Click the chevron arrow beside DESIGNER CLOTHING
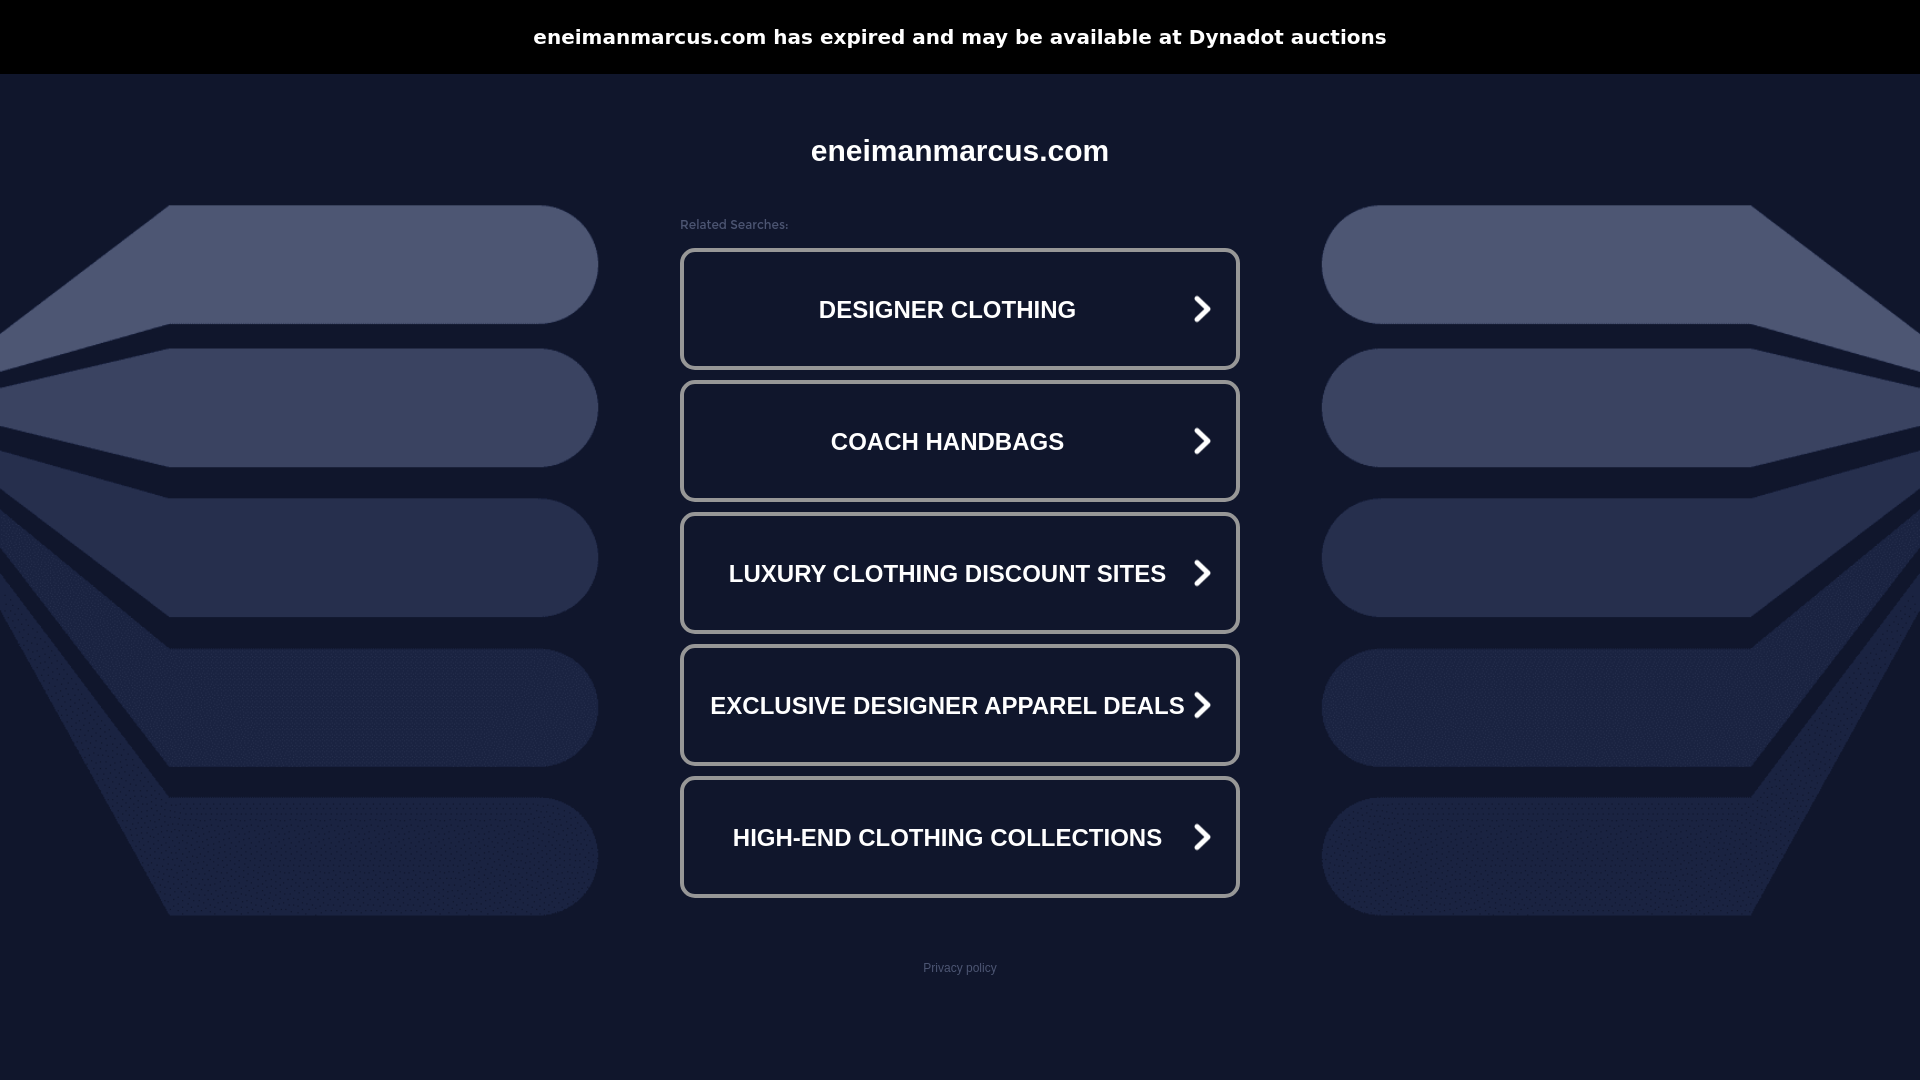Image resolution: width=1920 pixels, height=1080 pixels. pos(1202,309)
